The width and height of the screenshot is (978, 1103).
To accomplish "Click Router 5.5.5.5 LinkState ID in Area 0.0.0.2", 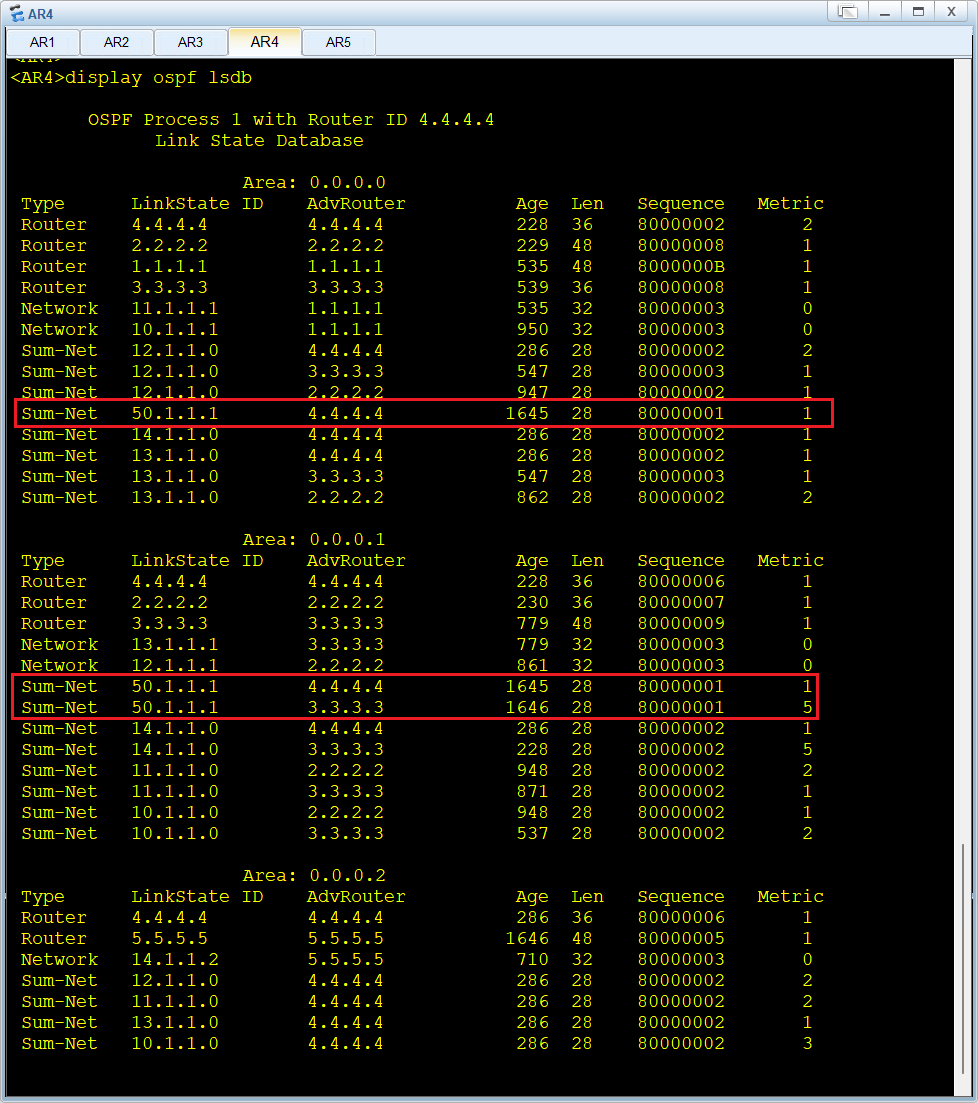I will coord(170,939).
